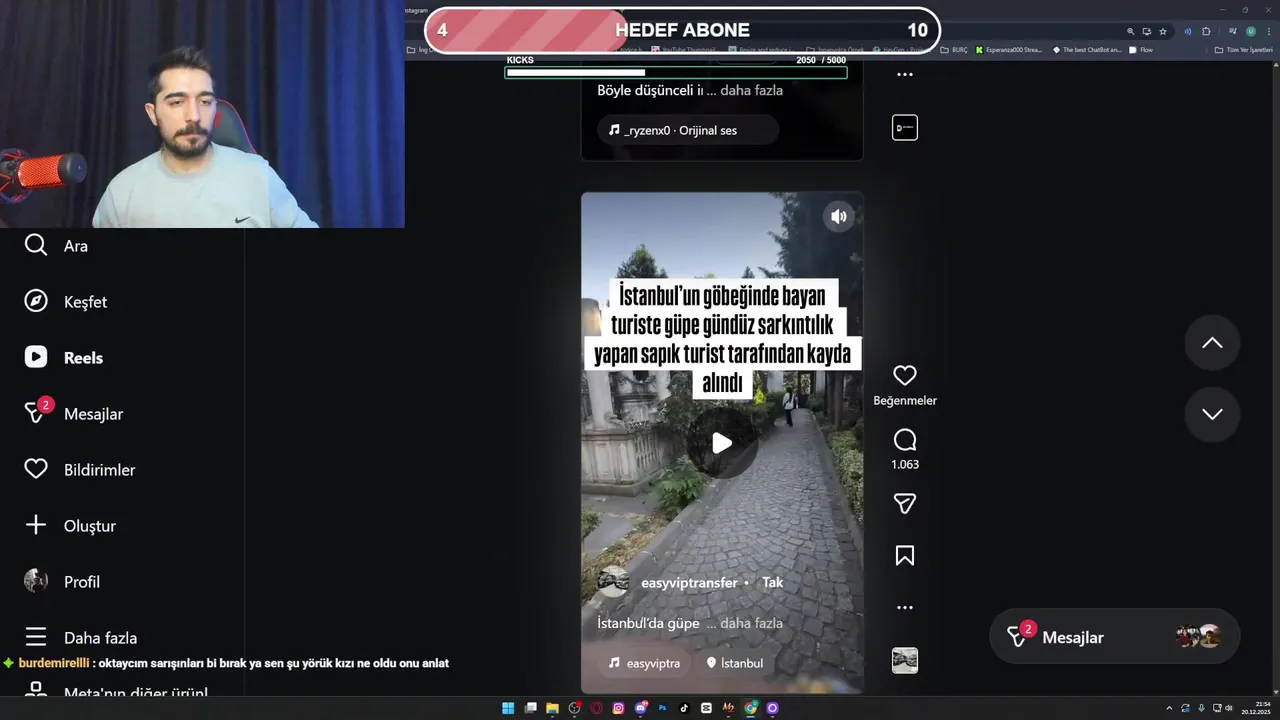Bookmark the page with the star icon
The height and width of the screenshot is (720, 1280).
pos(1163,31)
